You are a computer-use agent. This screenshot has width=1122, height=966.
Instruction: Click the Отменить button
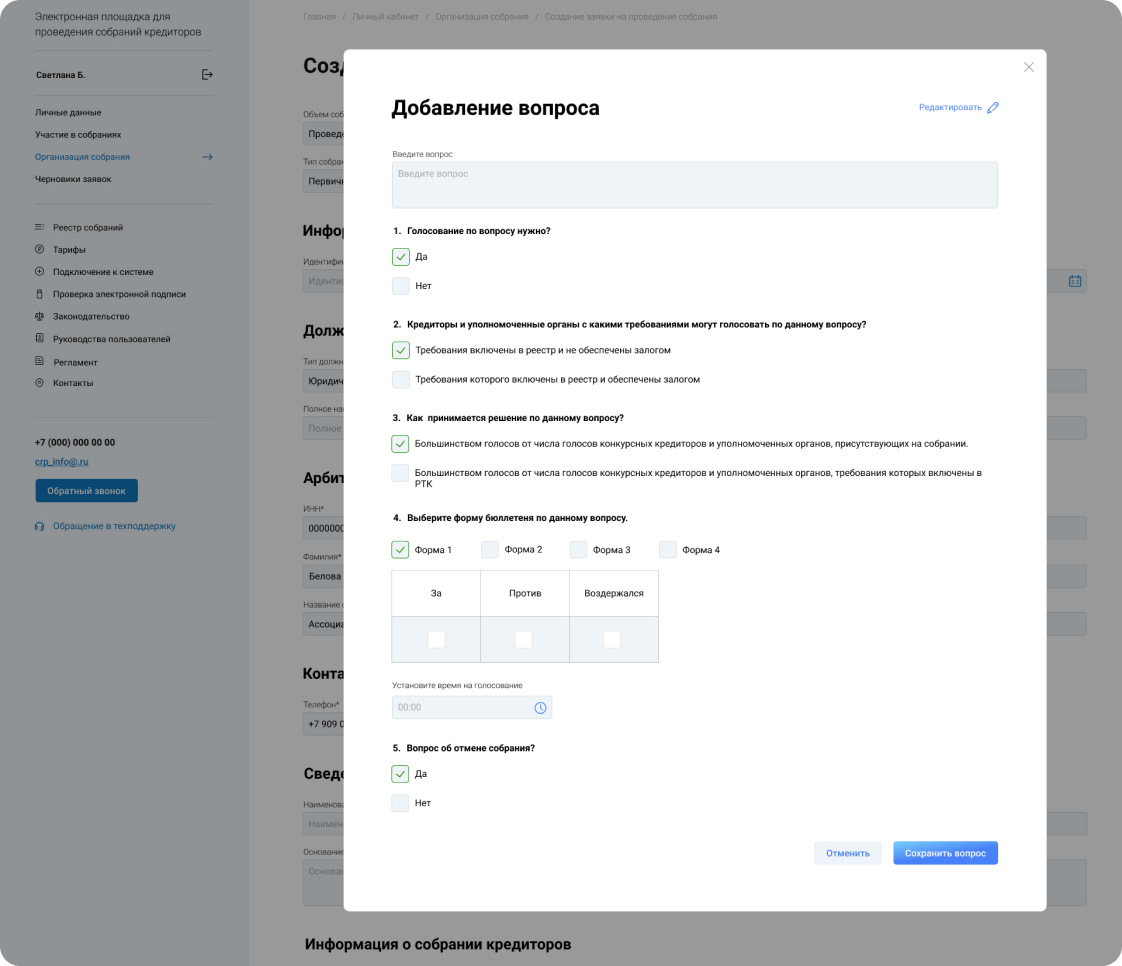point(847,853)
